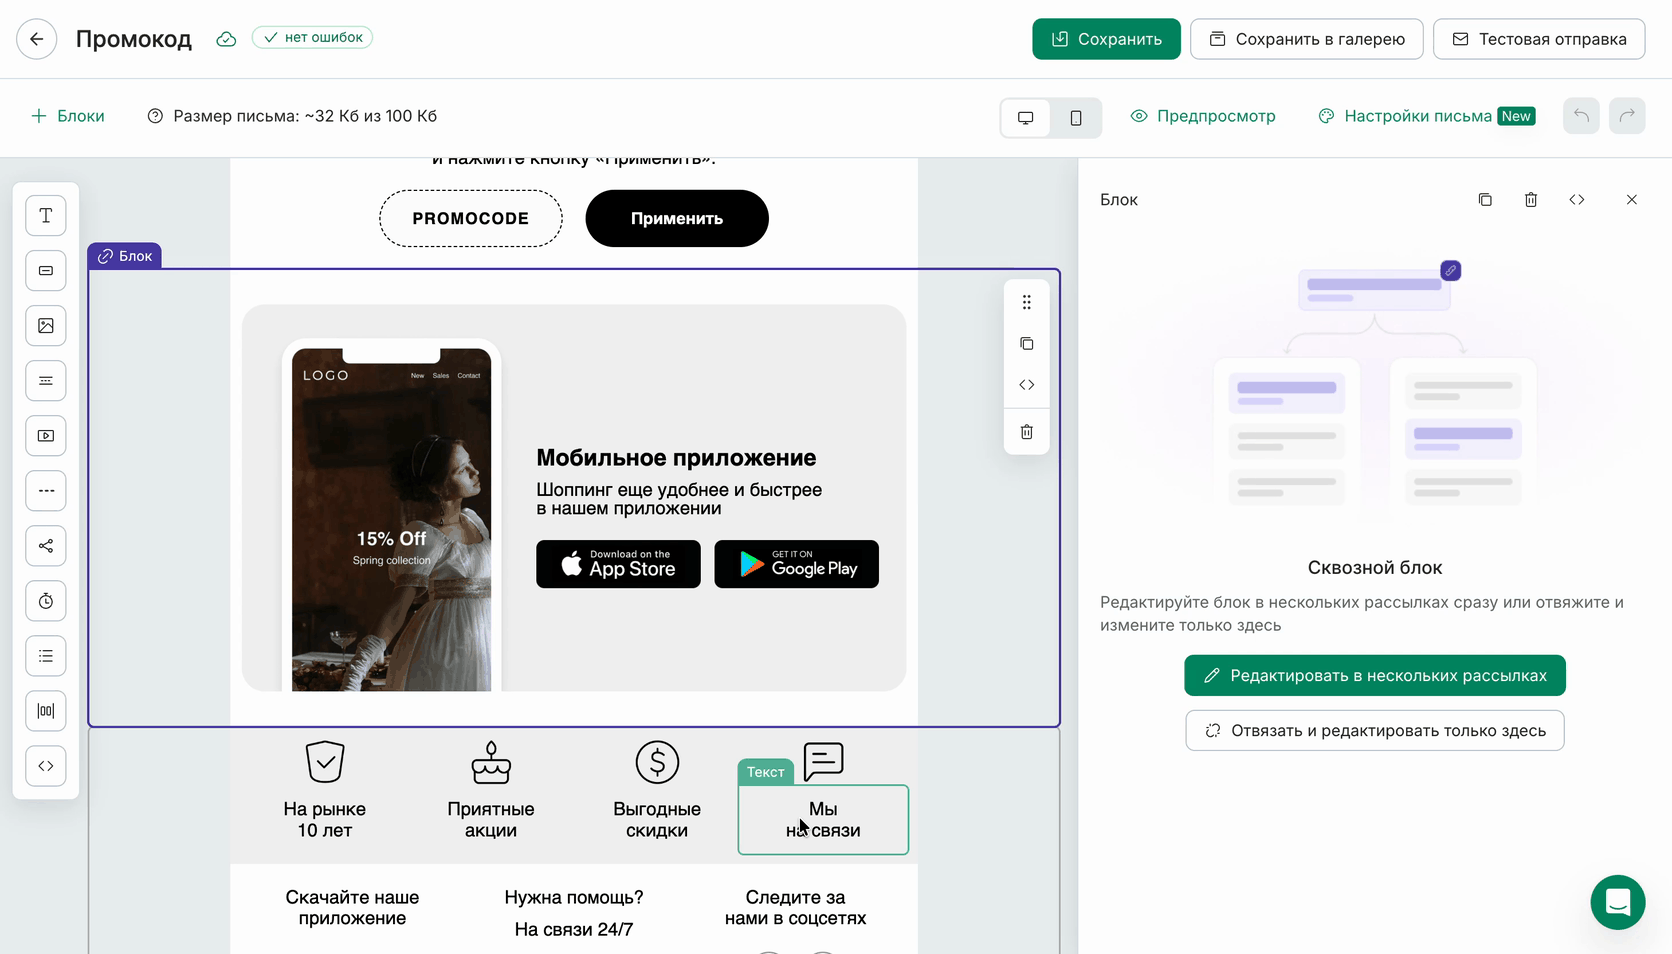Duplicate block via floating block toolbar
The width and height of the screenshot is (1672, 954).
[x=1026, y=343]
